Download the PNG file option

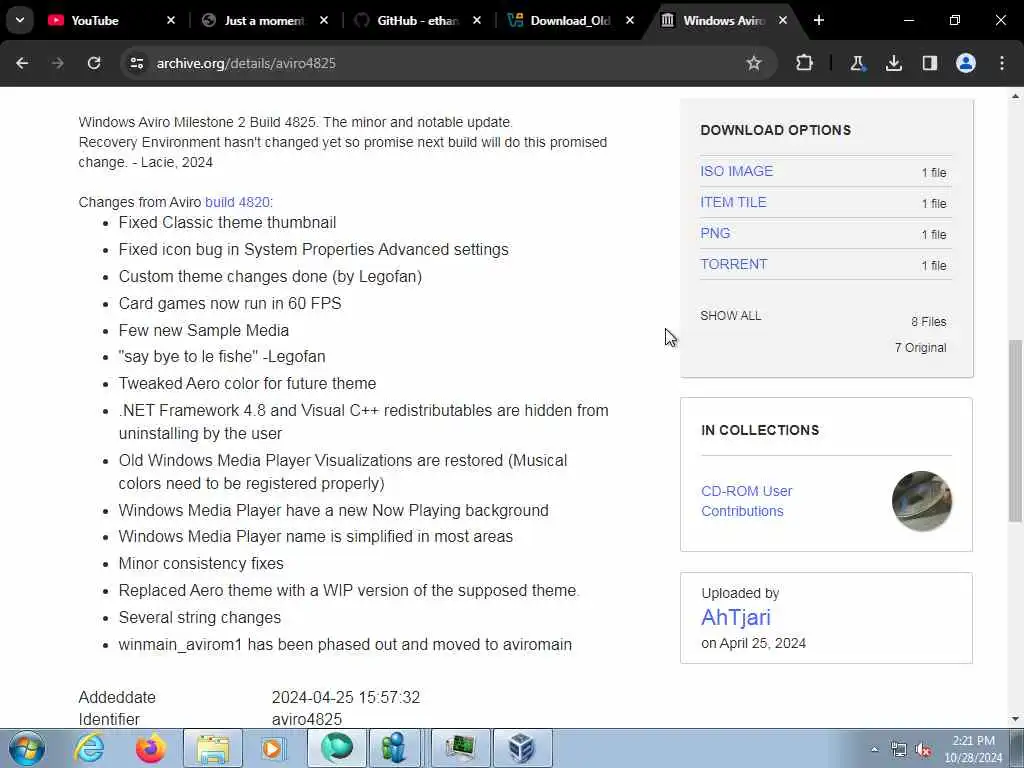715,233
